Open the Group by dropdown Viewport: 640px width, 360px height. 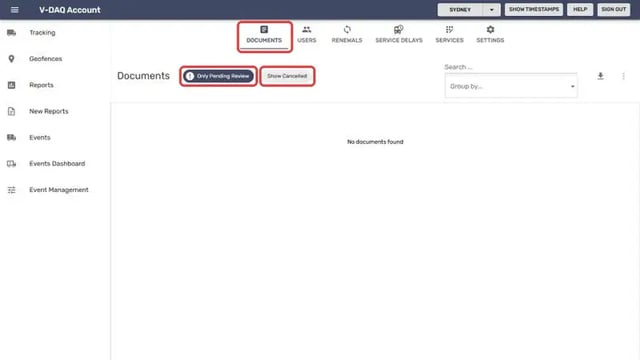(511, 86)
